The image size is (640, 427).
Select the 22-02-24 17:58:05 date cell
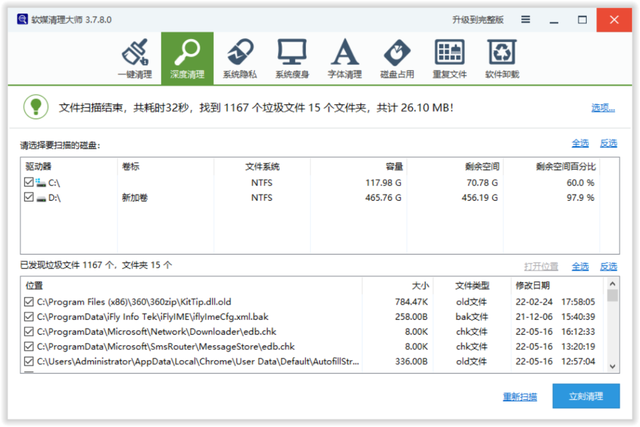555,302
